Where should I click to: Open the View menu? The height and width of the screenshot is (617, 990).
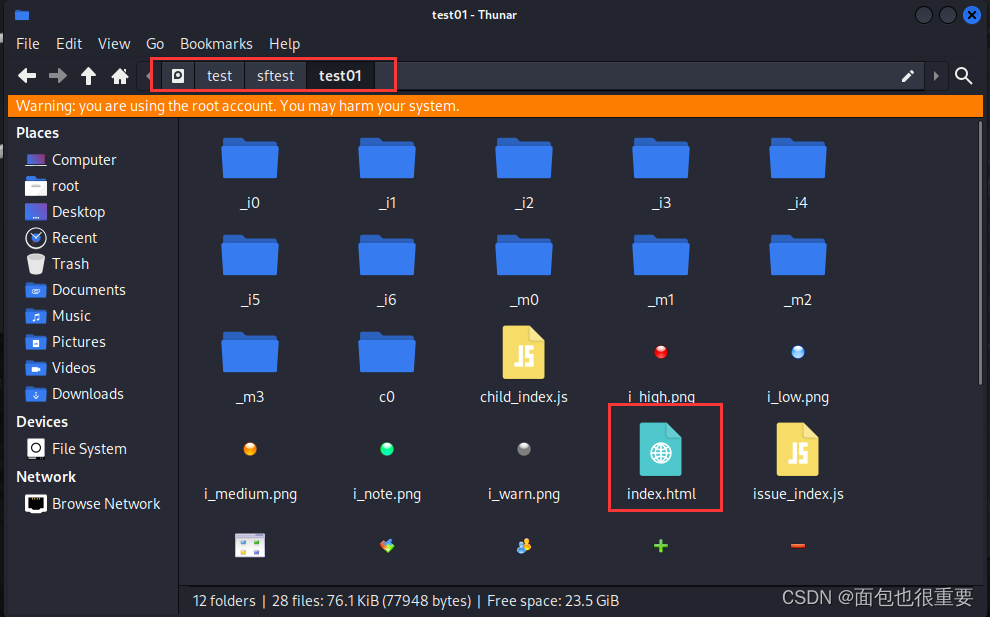[114, 44]
